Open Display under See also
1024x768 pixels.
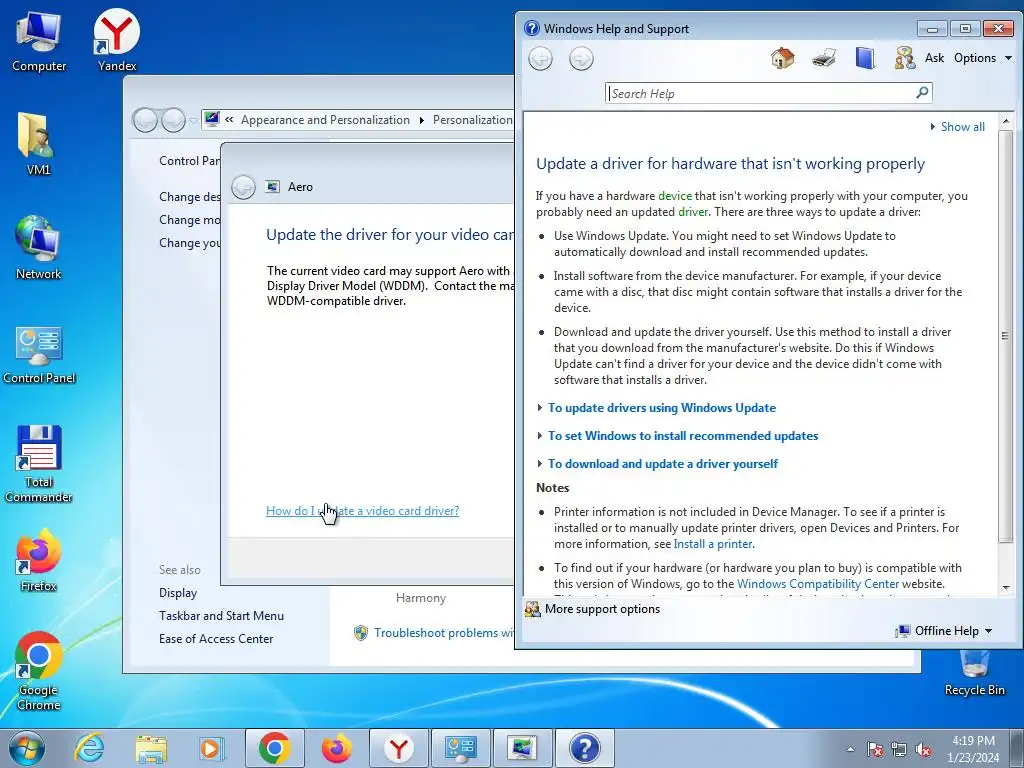point(178,593)
